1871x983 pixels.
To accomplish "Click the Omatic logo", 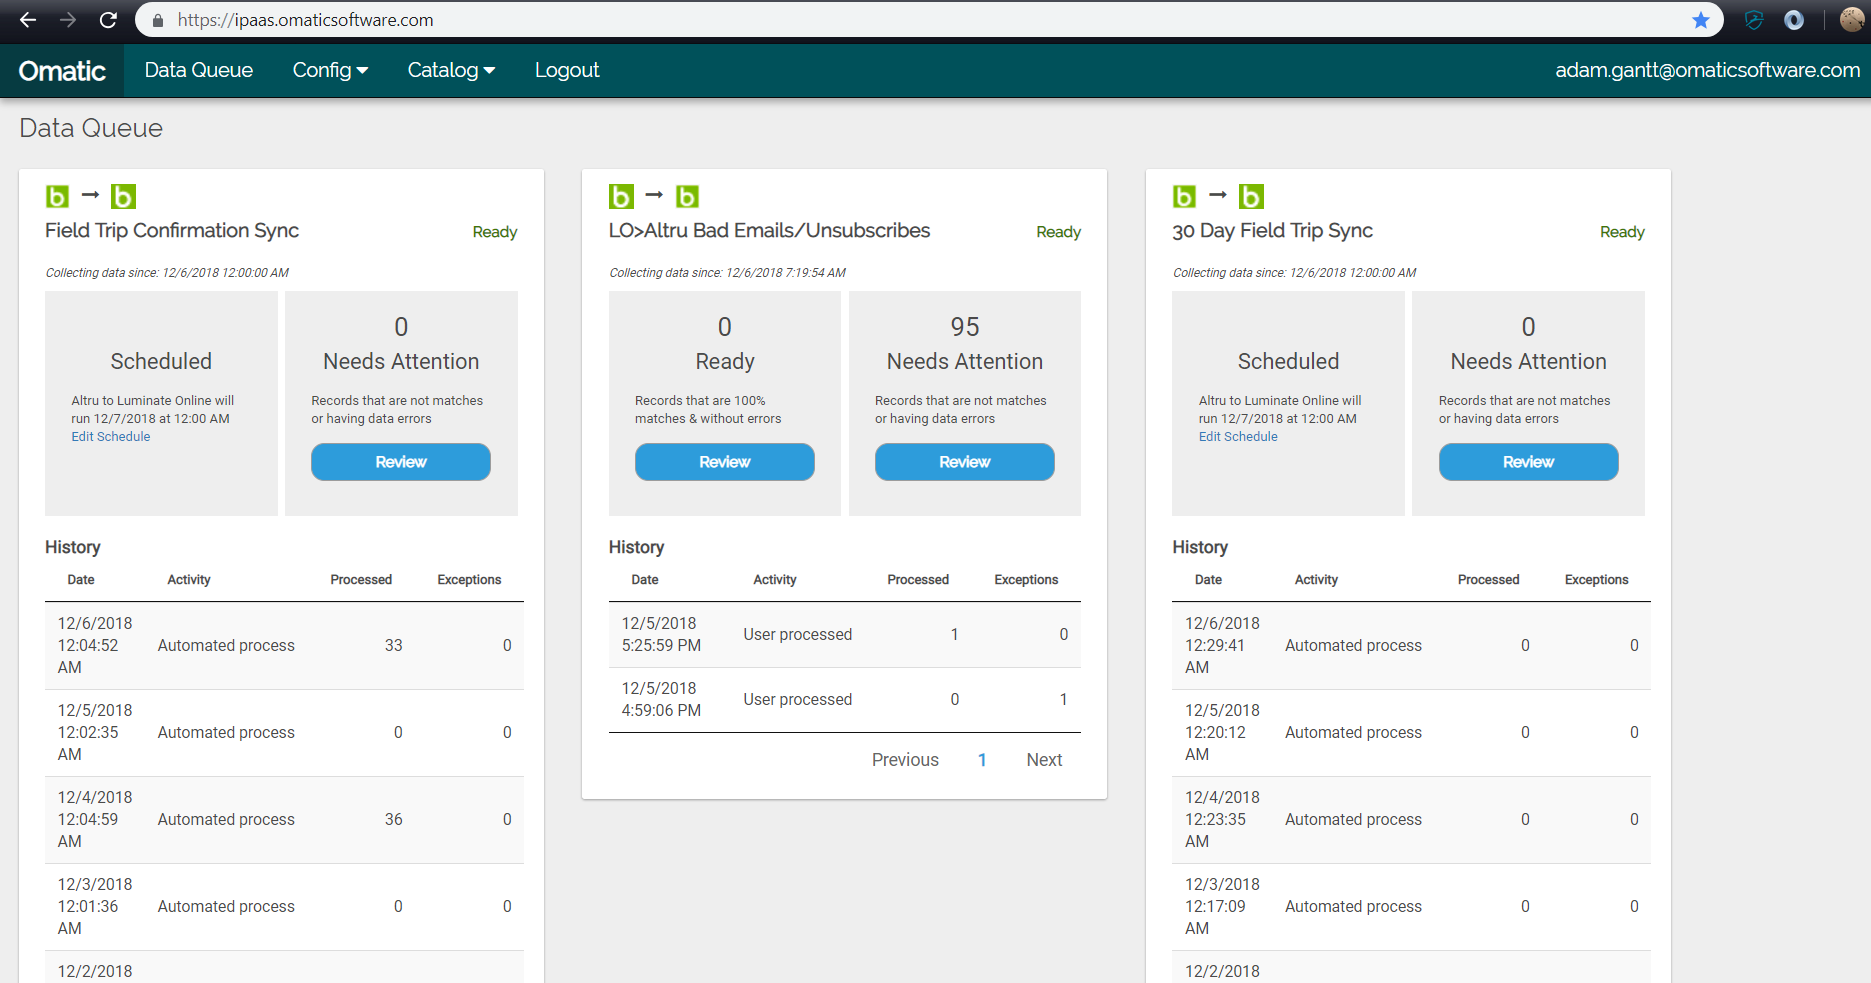I will 61,70.
